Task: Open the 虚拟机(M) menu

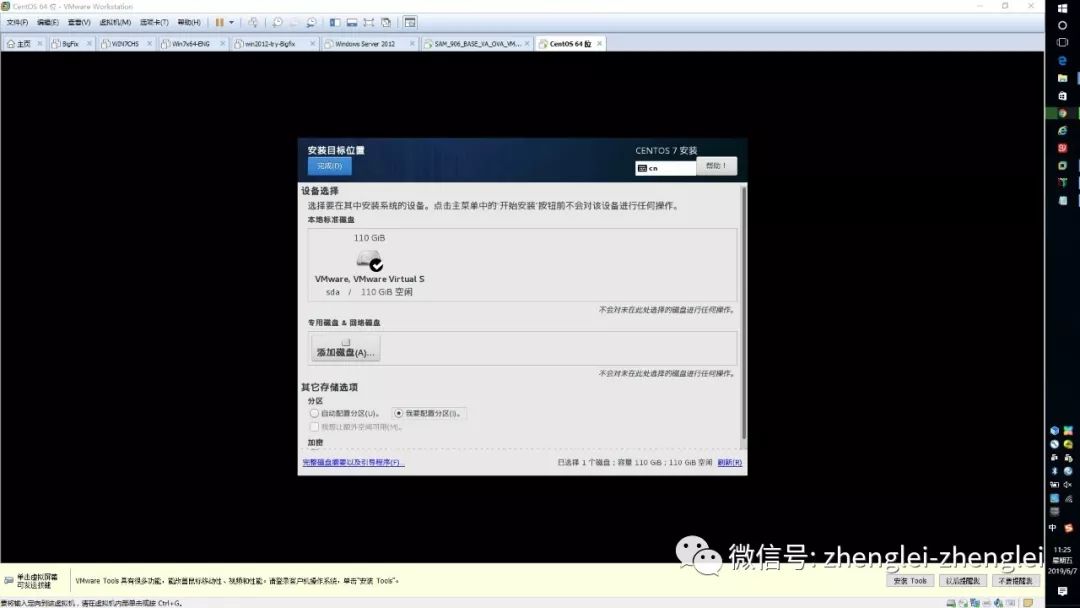Action: (115, 23)
